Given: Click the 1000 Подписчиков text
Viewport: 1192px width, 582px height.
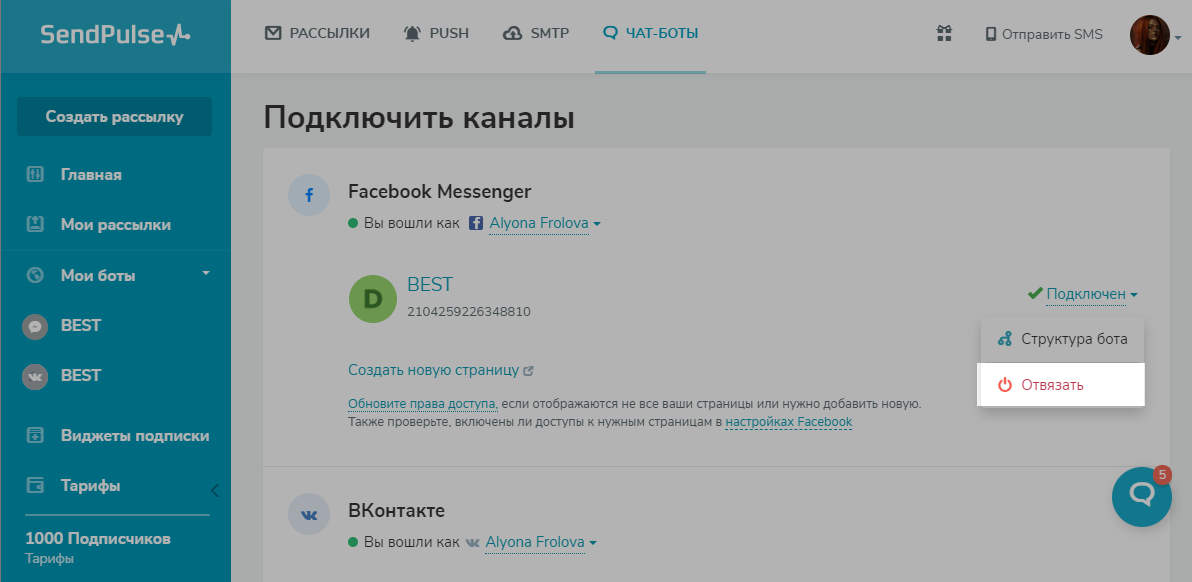Looking at the screenshot, I should (98, 539).
